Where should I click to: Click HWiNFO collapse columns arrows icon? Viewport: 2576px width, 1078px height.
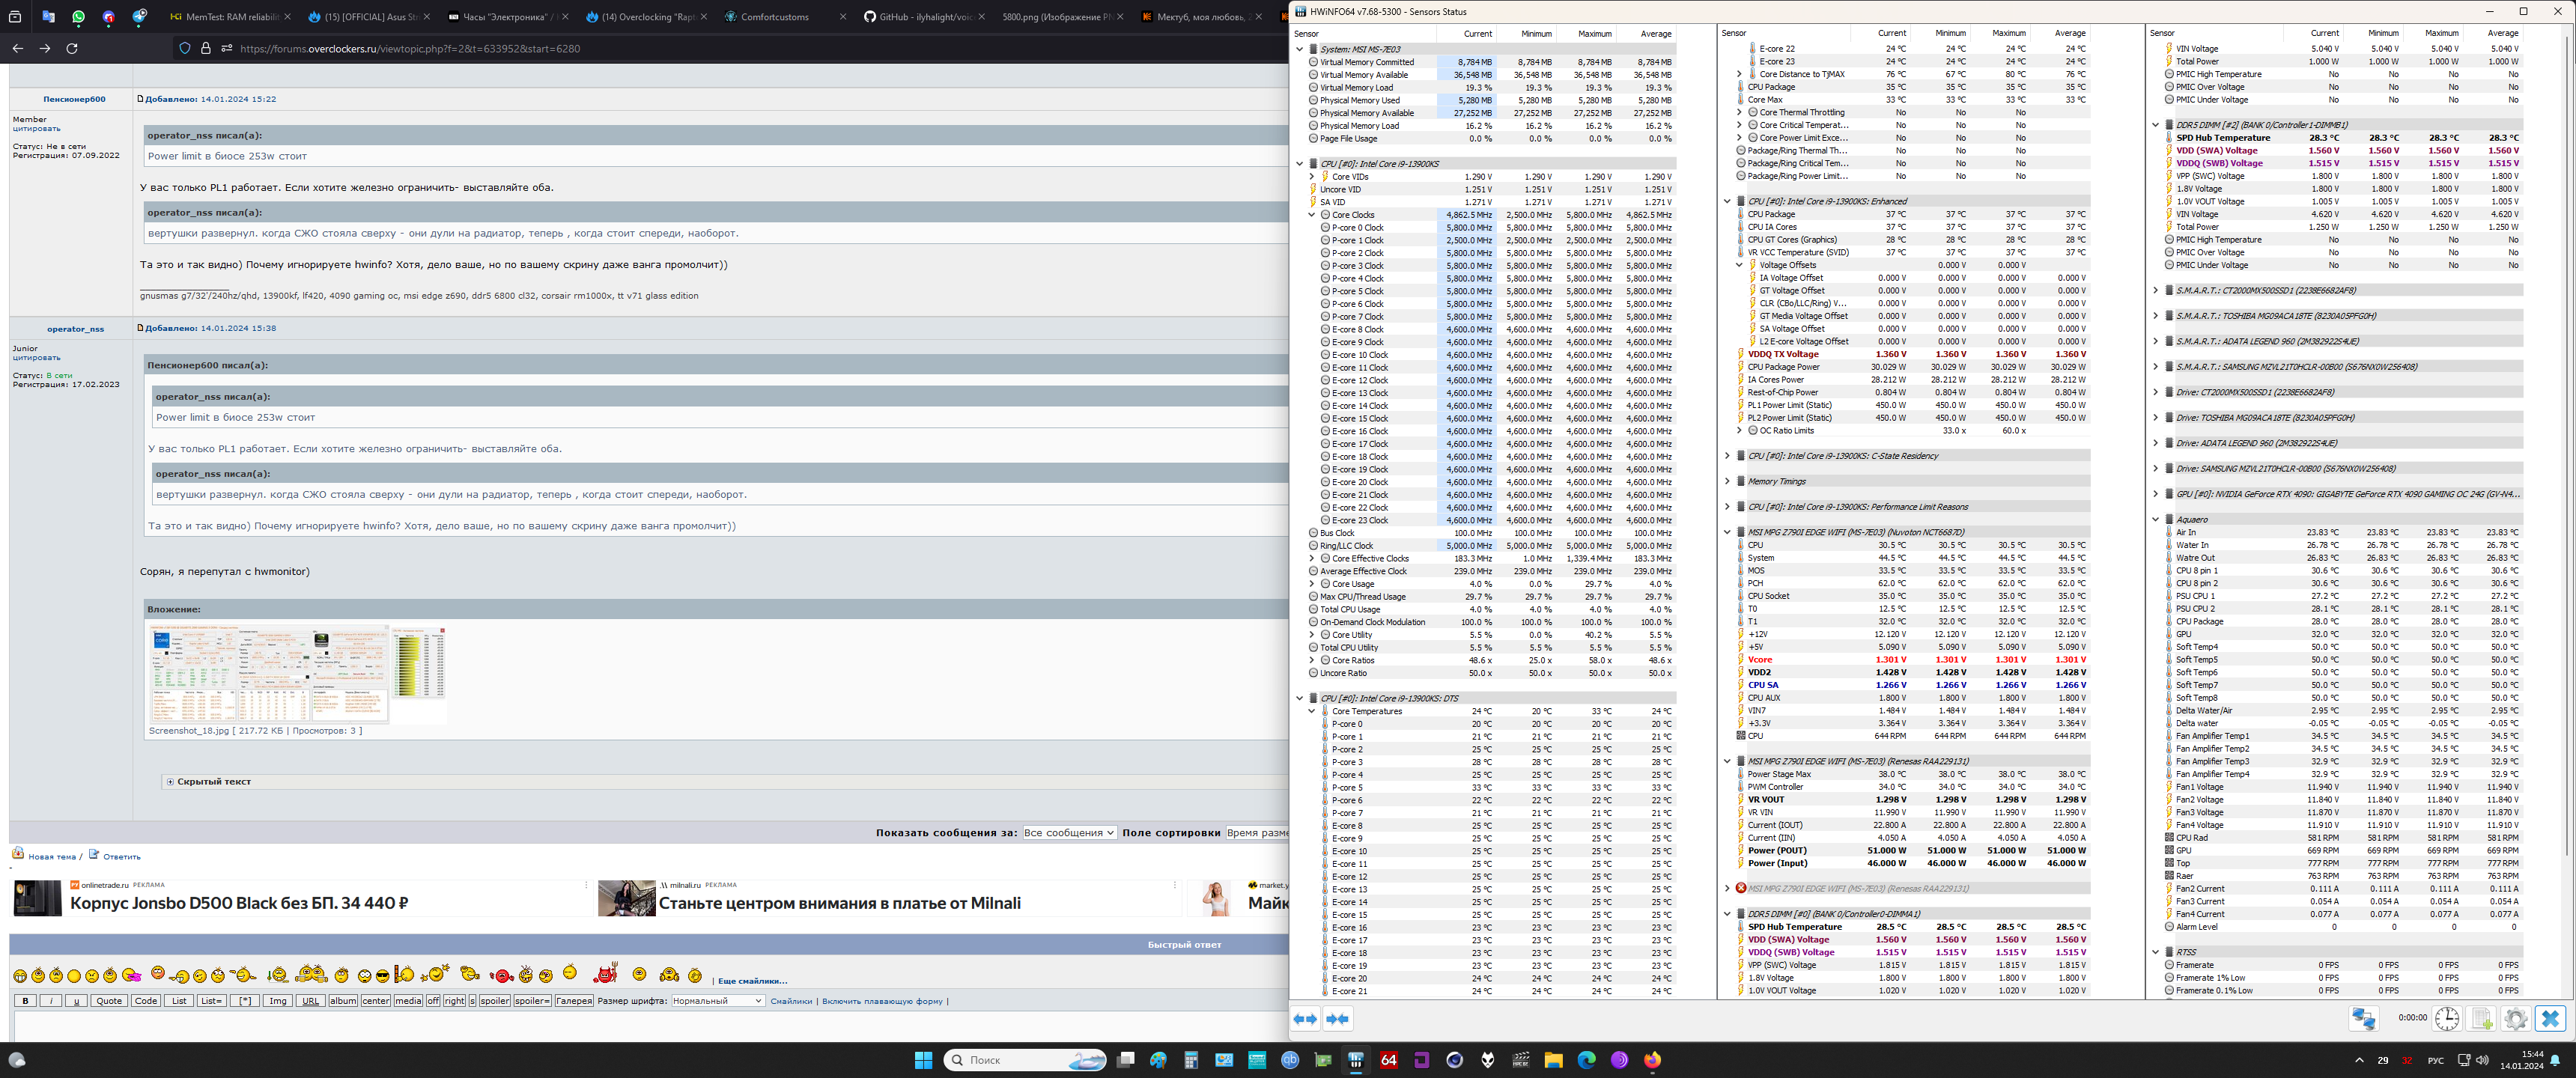click(1337, 1019)
